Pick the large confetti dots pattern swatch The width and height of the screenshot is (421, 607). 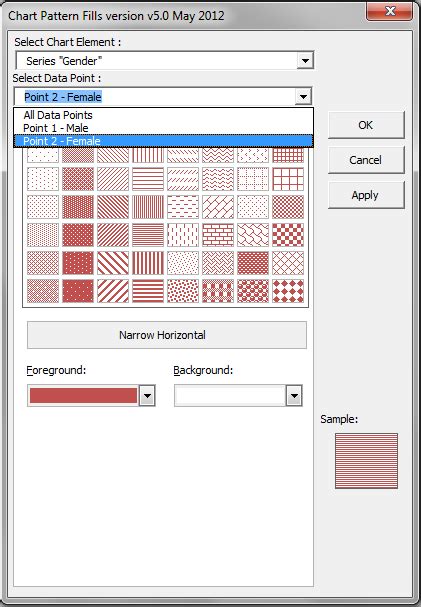click(183, 291)
